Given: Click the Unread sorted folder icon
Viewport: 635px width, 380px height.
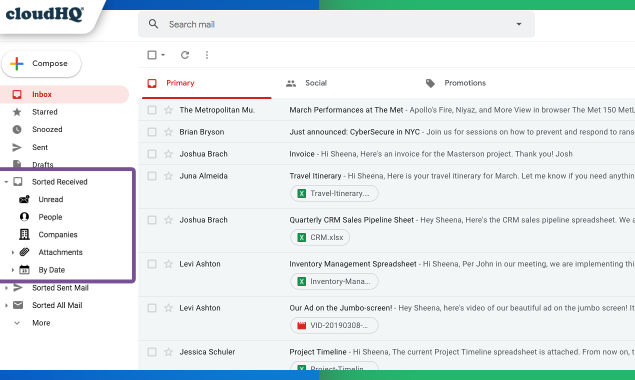Looking at the screenshot, I should coord(24,199).
